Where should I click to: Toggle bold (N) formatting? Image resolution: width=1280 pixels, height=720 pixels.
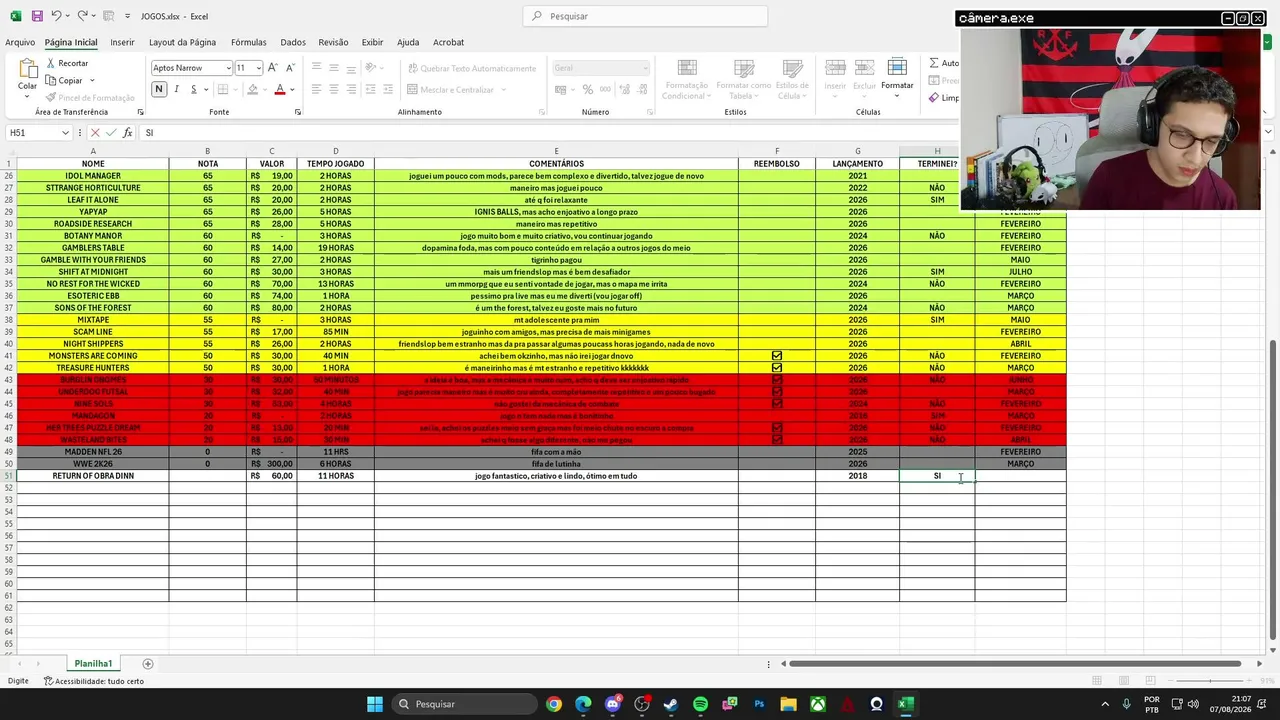coord(159,89)
